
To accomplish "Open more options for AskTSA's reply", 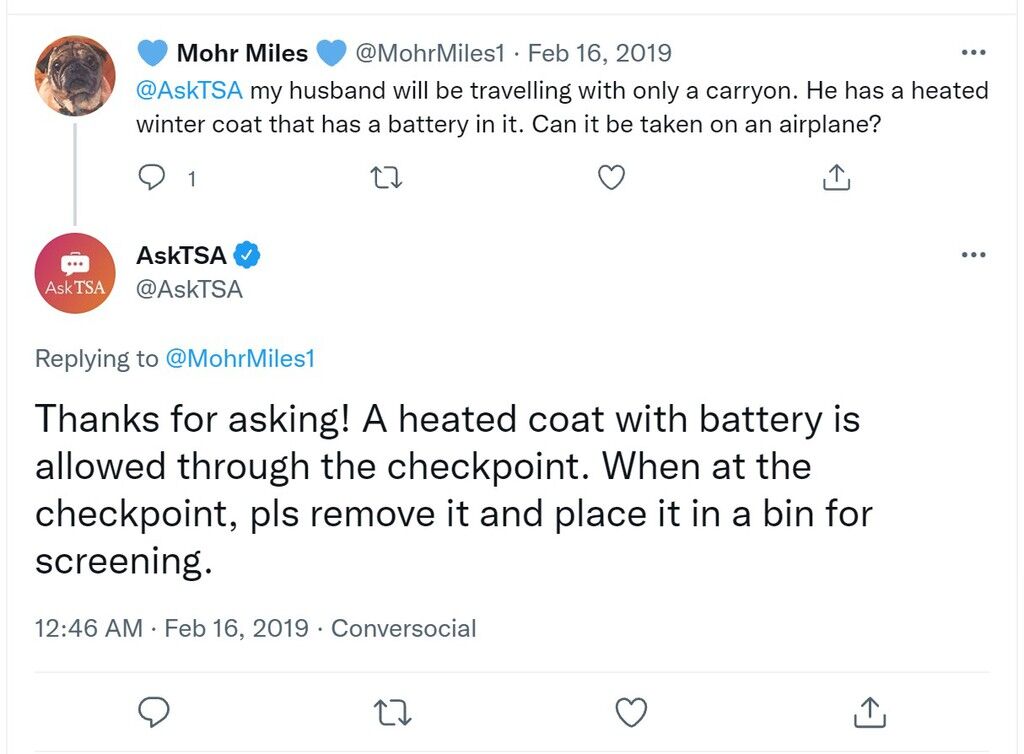I will (x=973, y=255).
